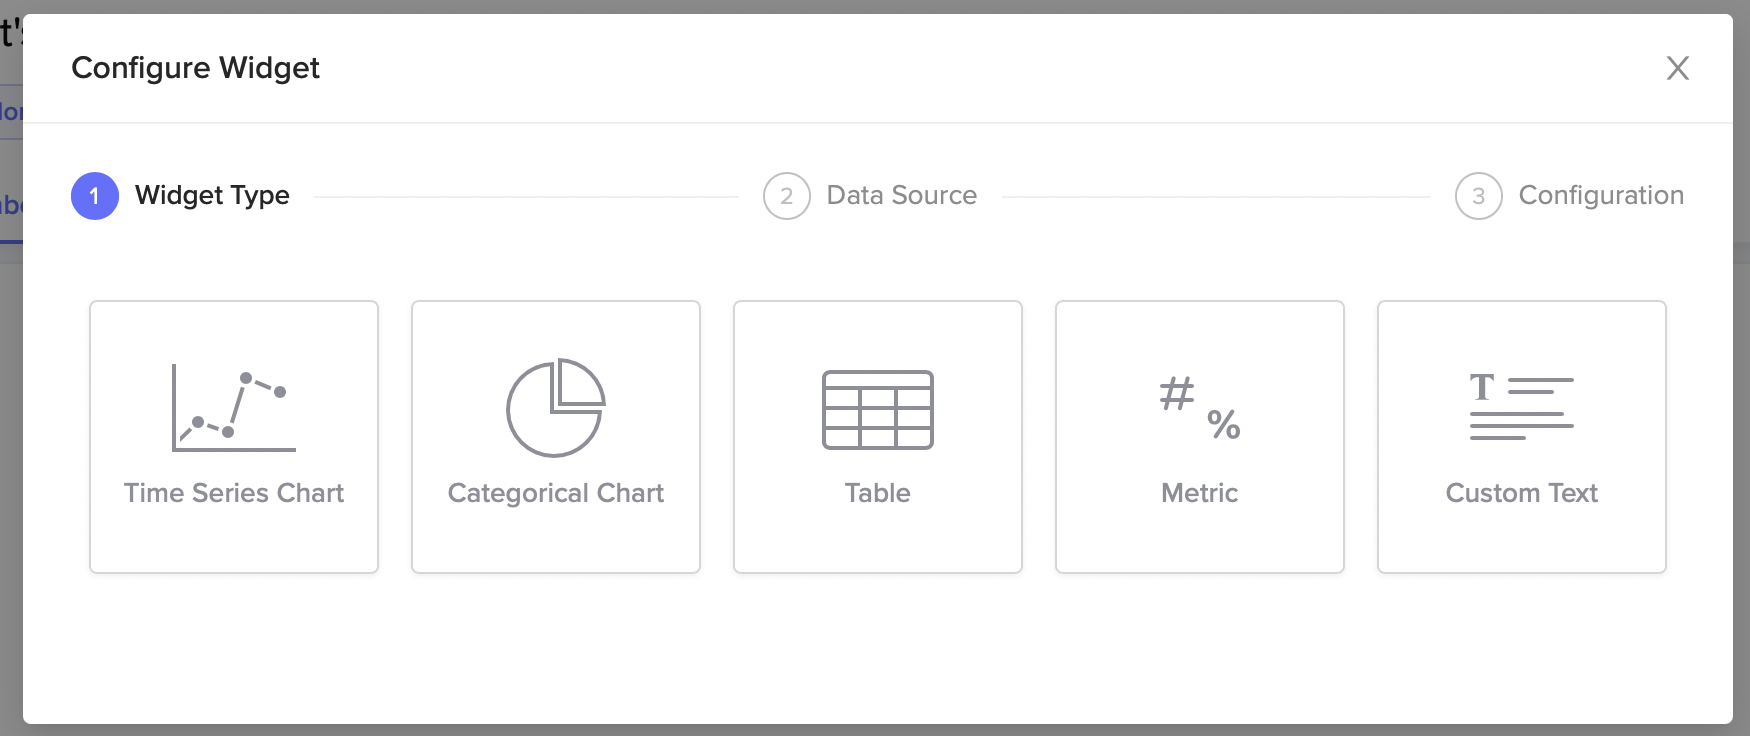Viewport: 1750px width, 736px height.
Task: Click the connector line between Widget Type and Data Source
Action: pyautogui.click(x=527, y=197)
